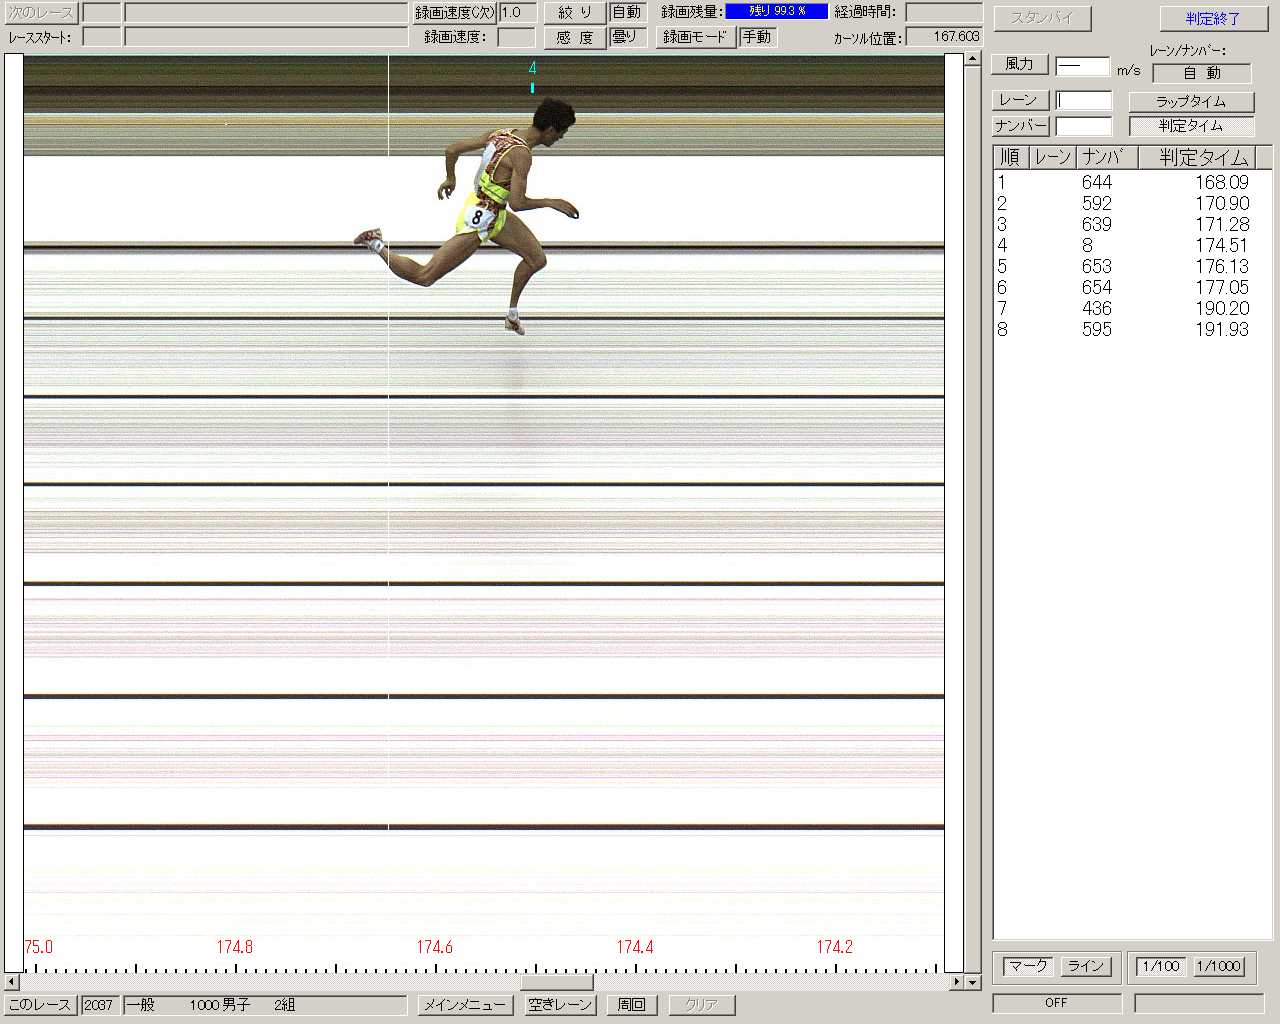Select the cyan lane marker 4 above the runner

532,69
